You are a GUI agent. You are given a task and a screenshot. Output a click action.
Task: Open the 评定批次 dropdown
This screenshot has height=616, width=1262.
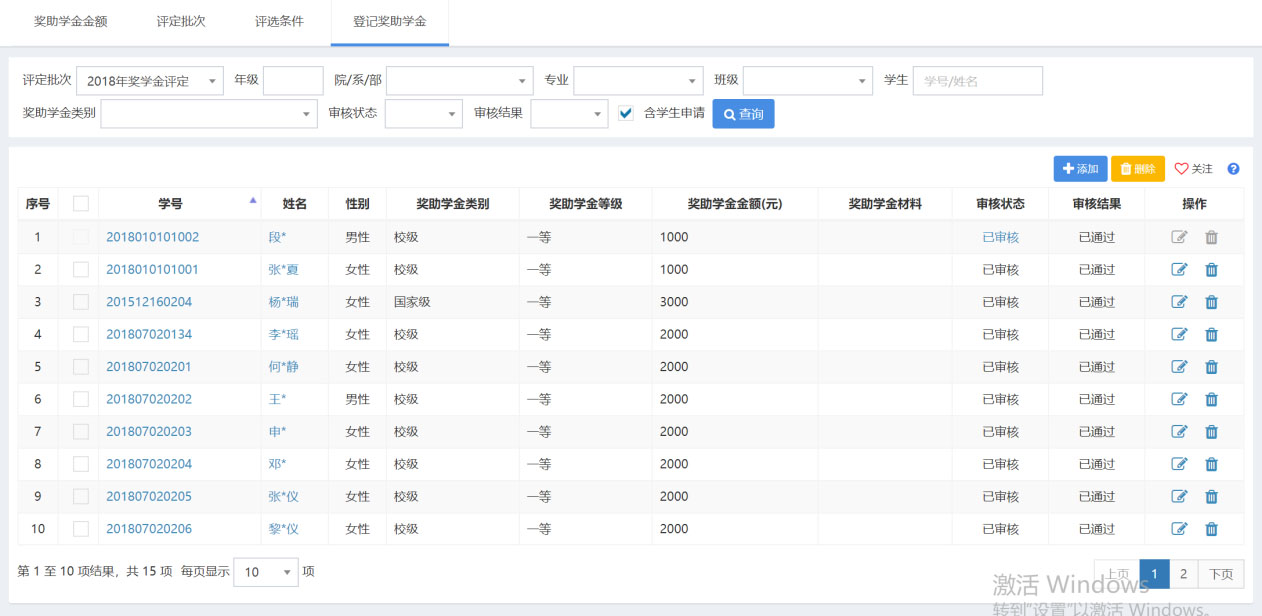click(x=150, y=81)
